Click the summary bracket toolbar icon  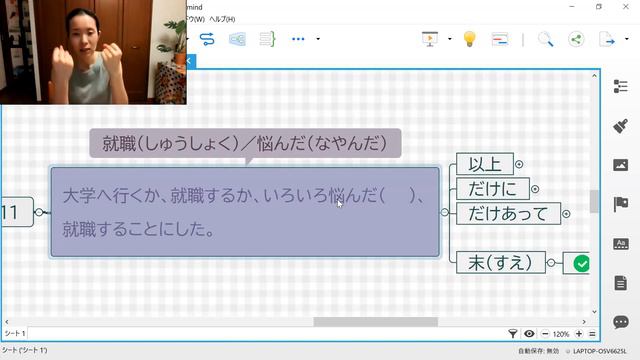[267, 39]
